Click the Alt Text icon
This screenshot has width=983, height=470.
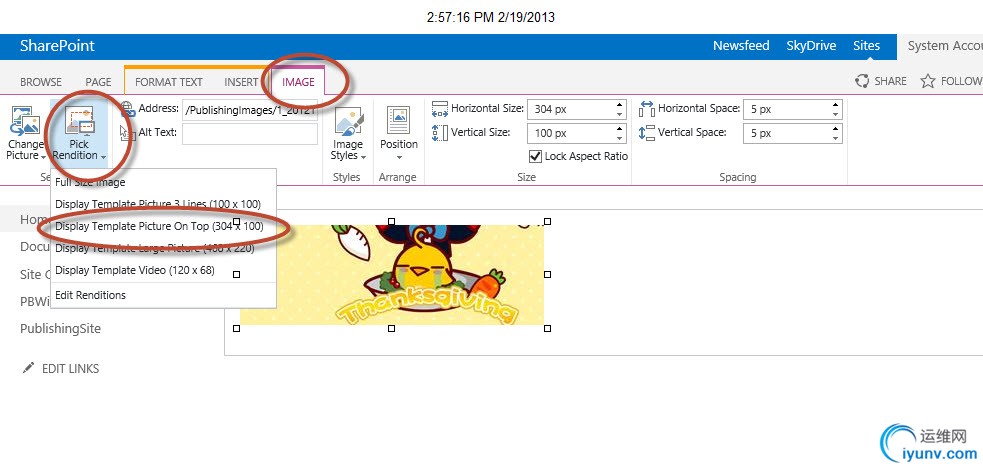pyautogui.click(x=127, y=133)
